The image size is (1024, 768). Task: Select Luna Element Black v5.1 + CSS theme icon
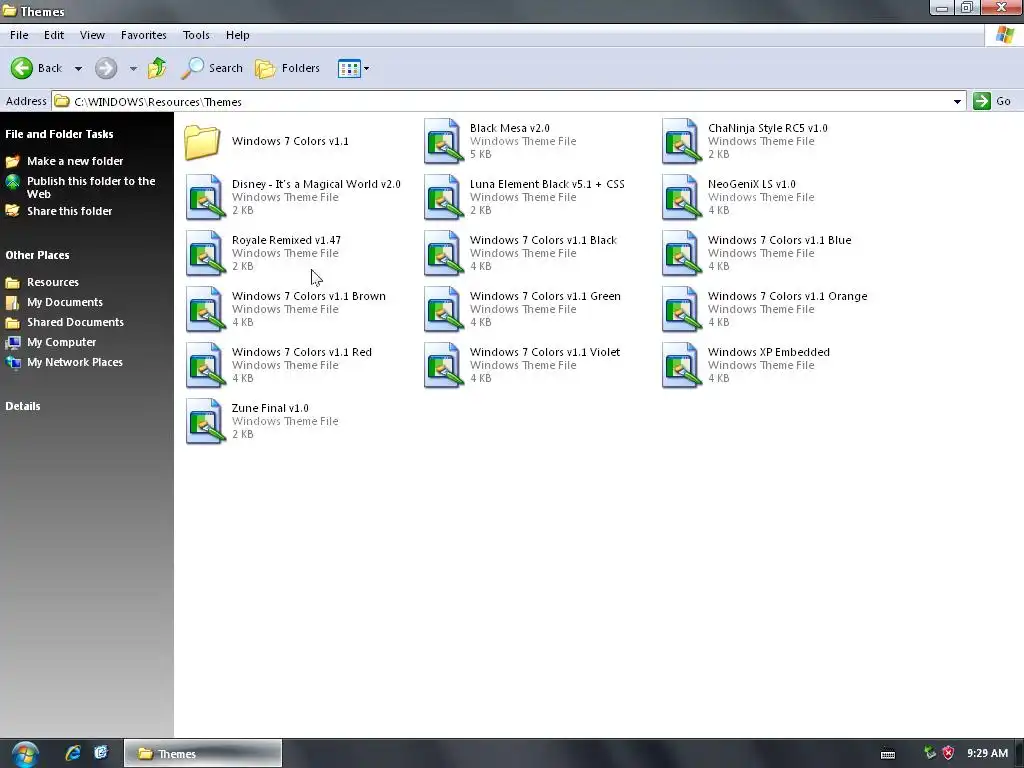(x=443, y=197)
